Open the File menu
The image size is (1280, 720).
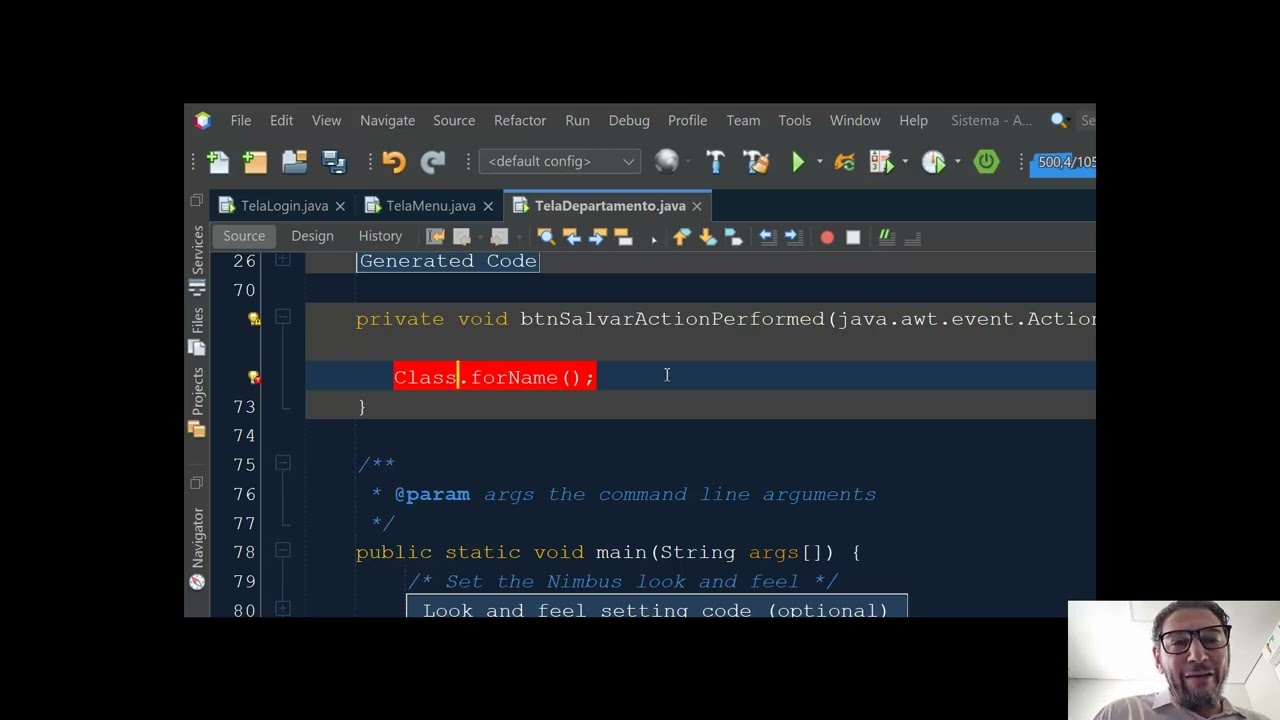tap(241, 120)
